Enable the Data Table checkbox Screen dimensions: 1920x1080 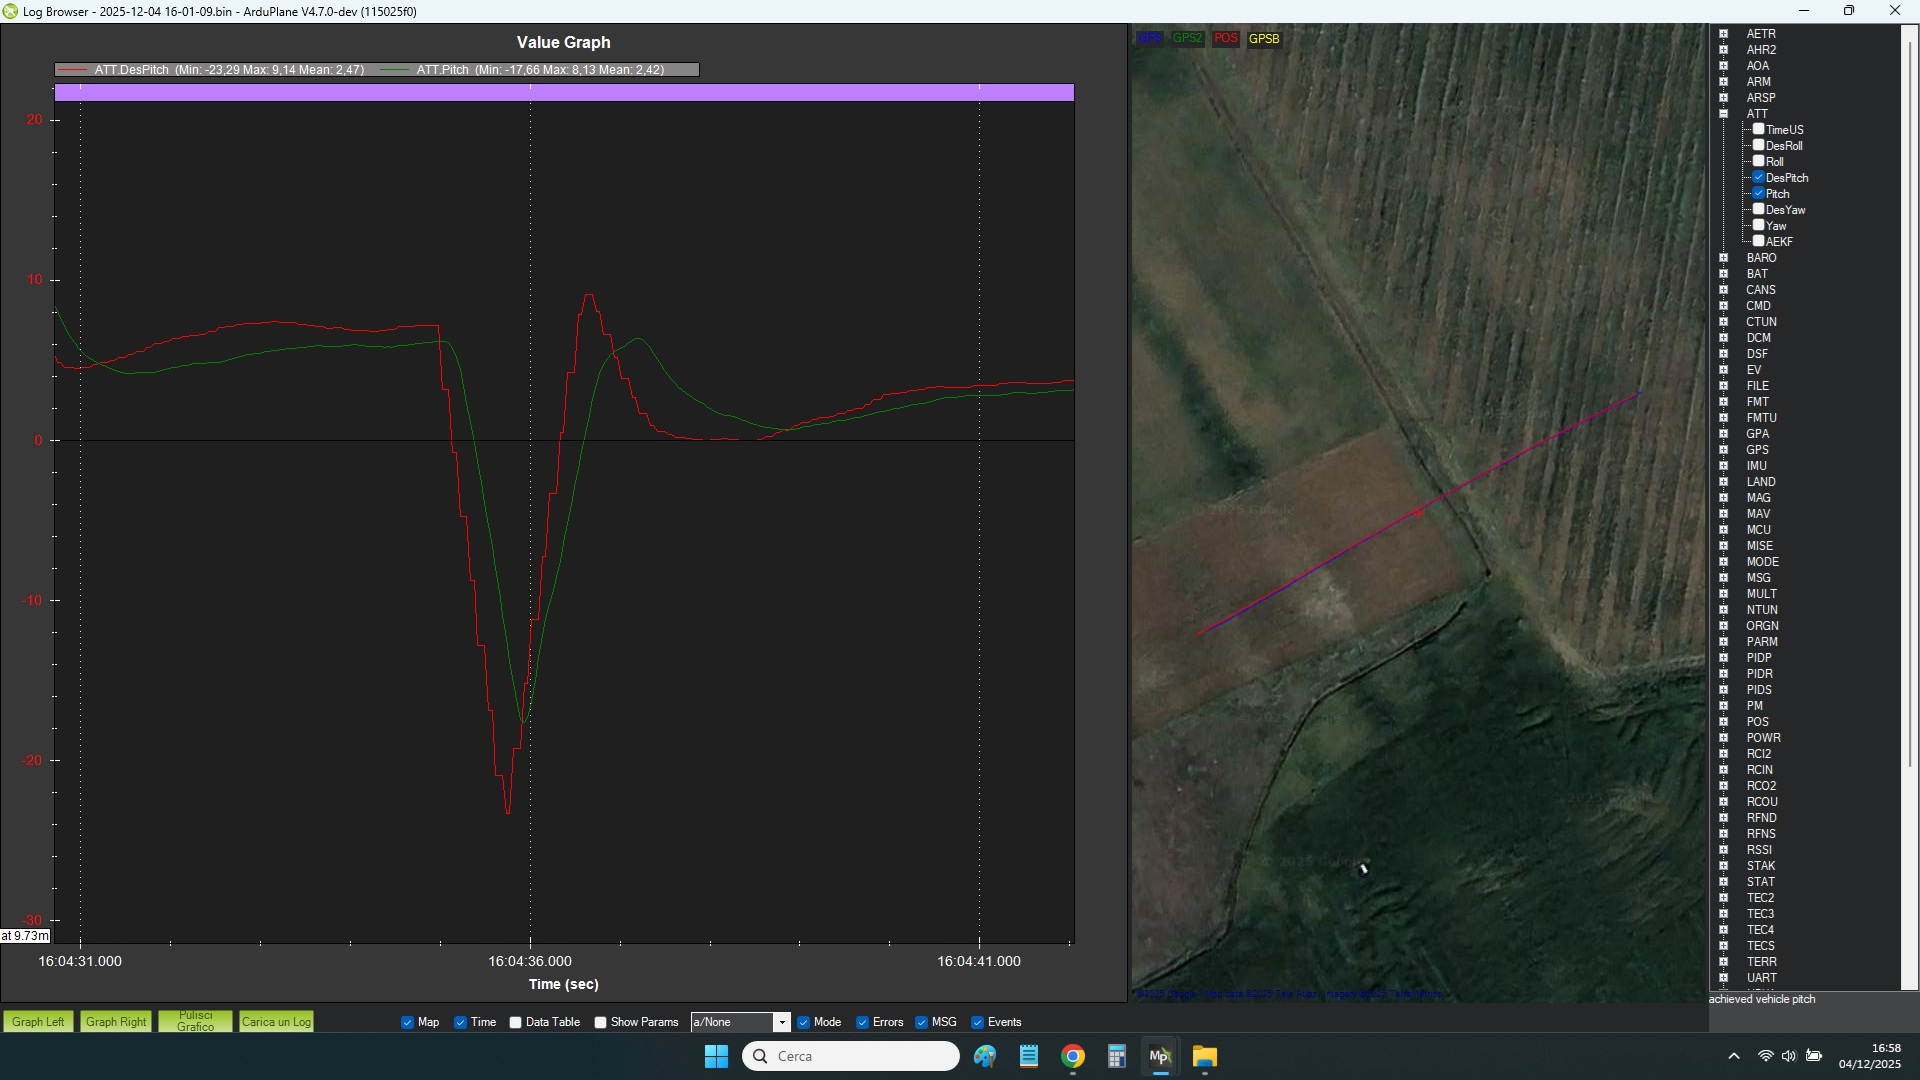tap(516, 1022)
